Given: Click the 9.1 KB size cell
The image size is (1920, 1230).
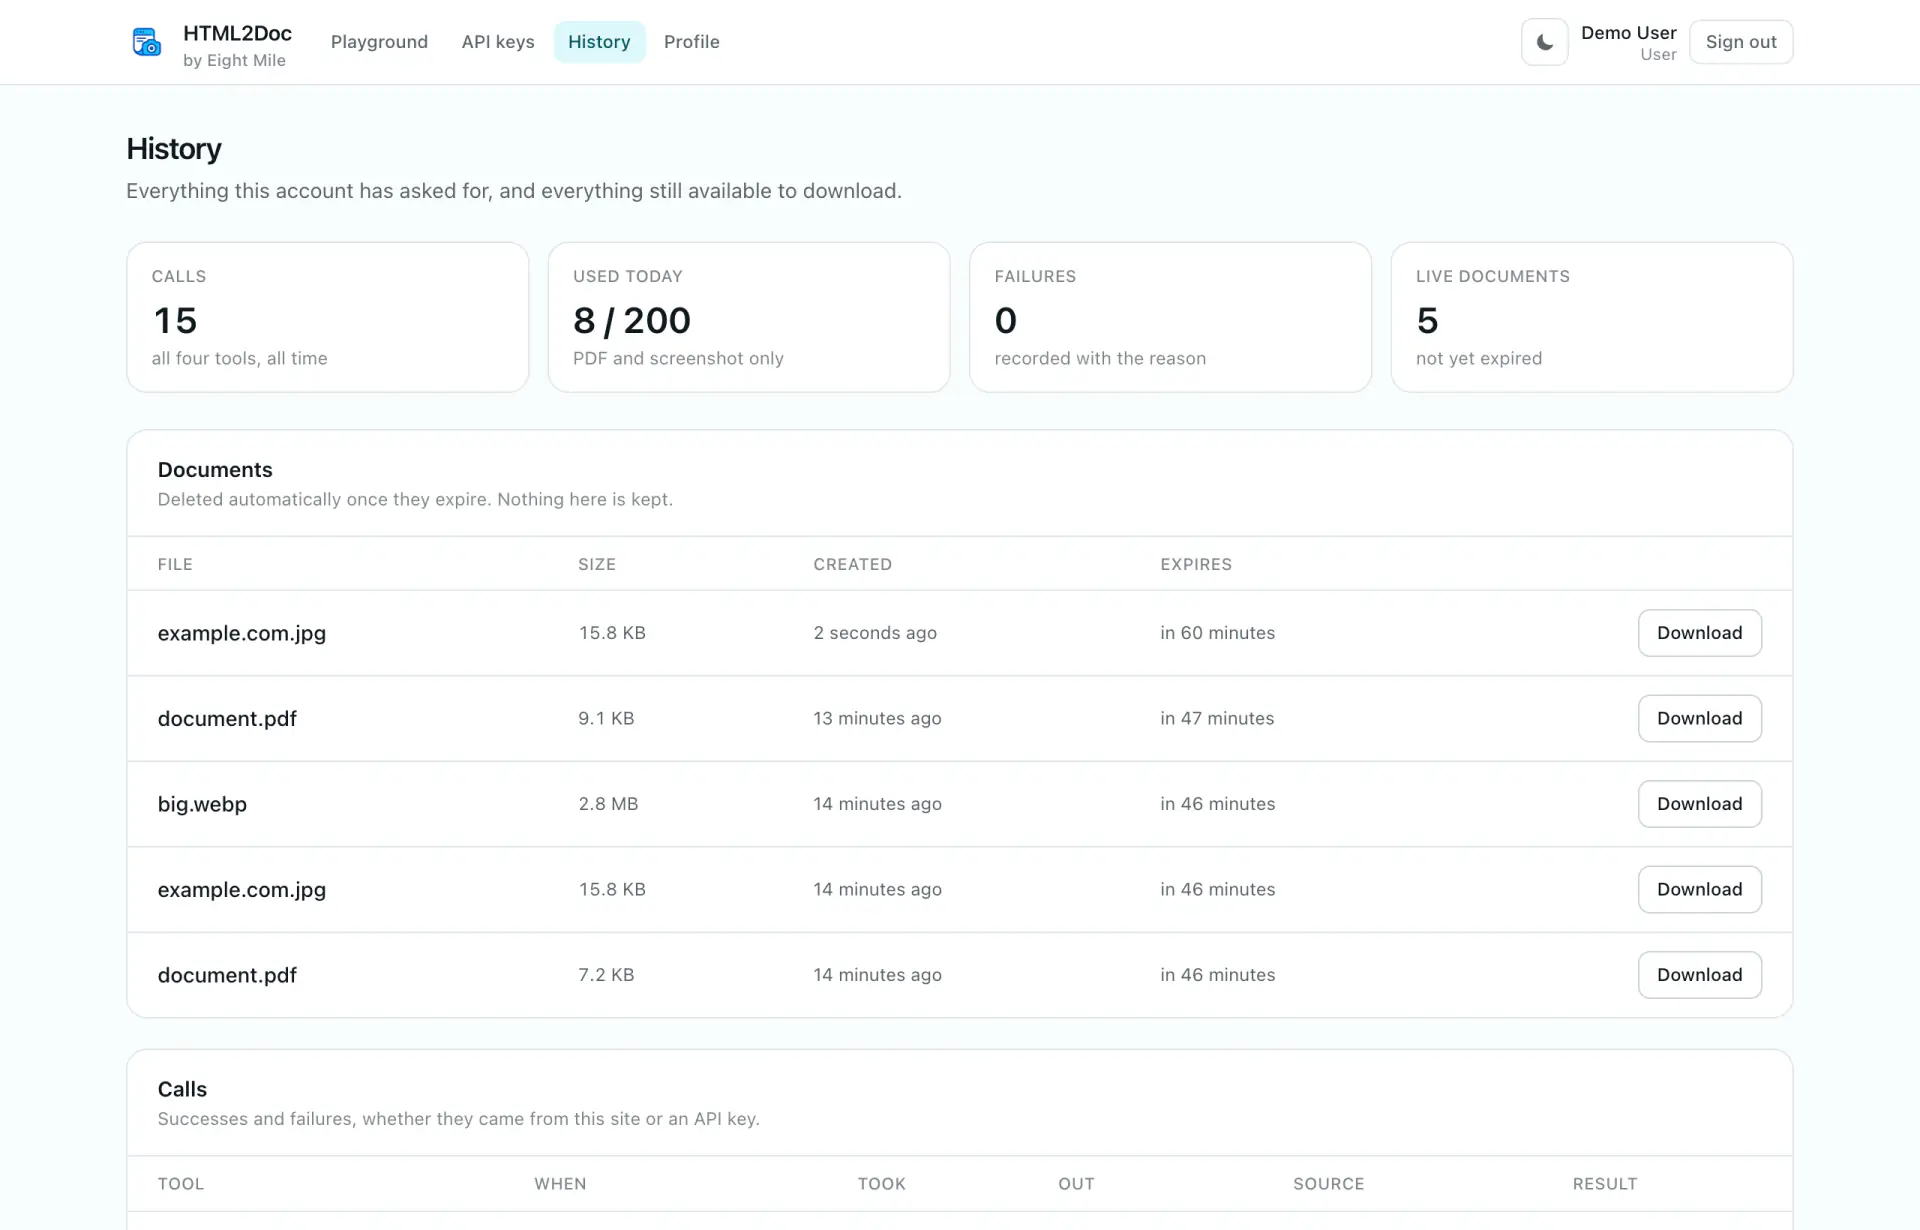Looking at the screenshot, I should (x=606, y=718).
